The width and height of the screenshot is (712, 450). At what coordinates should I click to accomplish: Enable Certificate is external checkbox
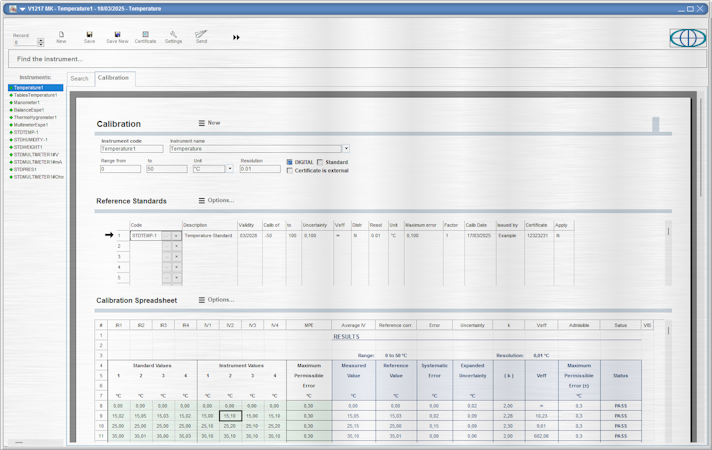coord(290,171)
